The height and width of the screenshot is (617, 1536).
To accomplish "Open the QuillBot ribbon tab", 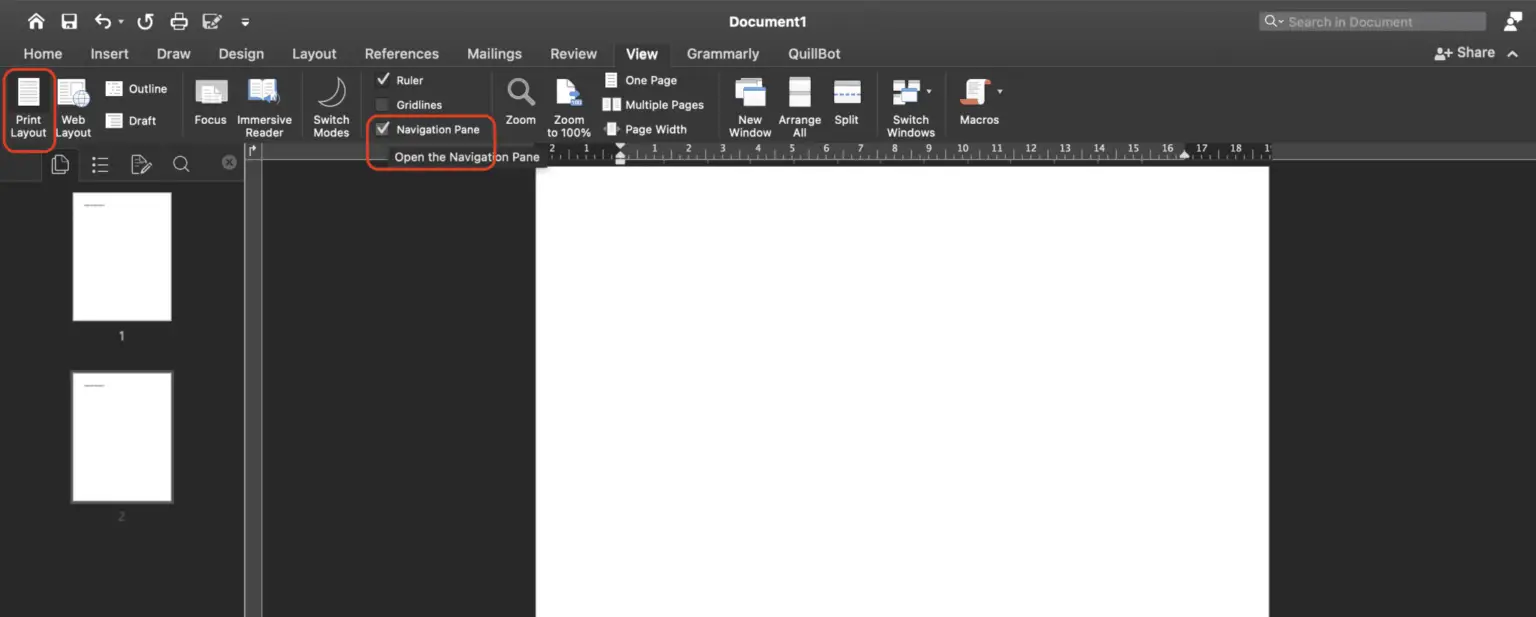I will [x=814, y=54].
